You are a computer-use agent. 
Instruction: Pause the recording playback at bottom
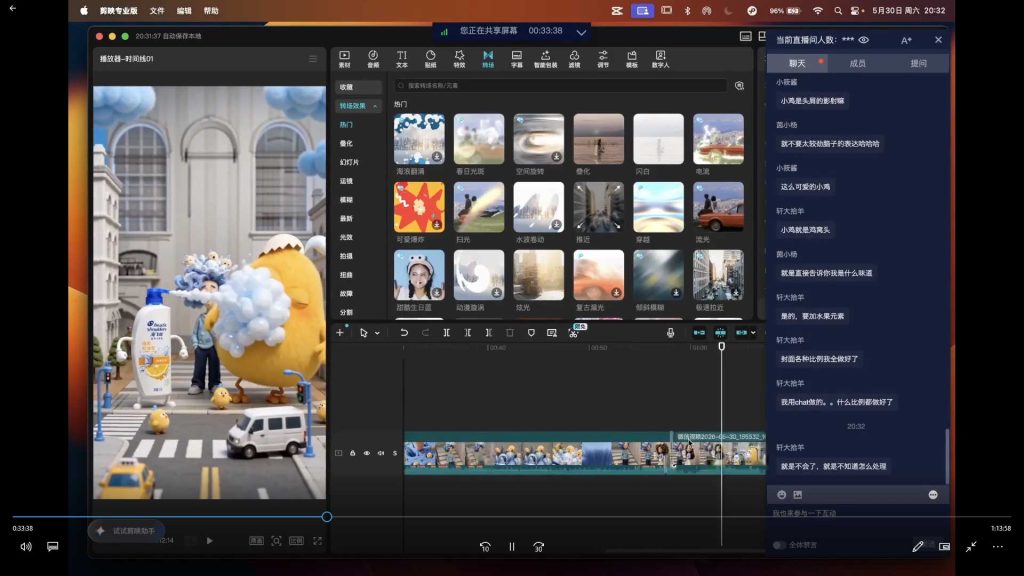click(x=512, y=547)
